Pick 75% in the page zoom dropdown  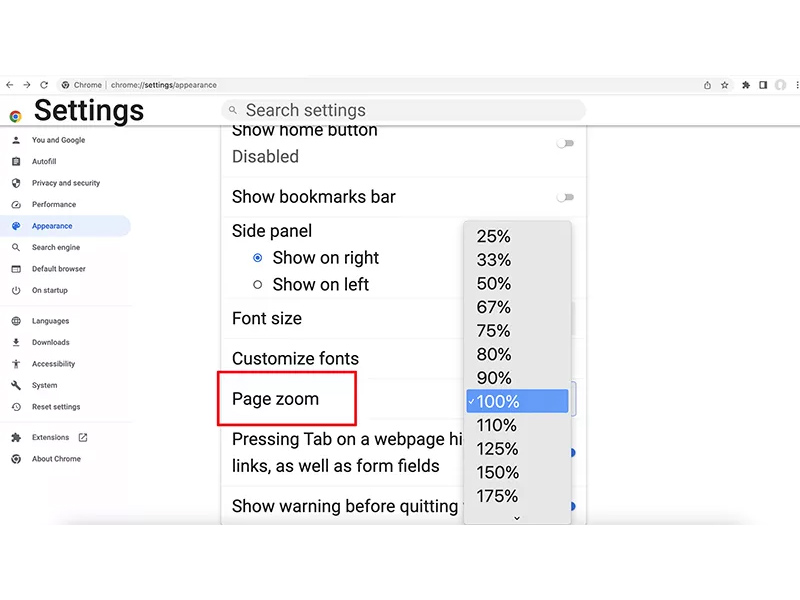(x=494, y=331)
